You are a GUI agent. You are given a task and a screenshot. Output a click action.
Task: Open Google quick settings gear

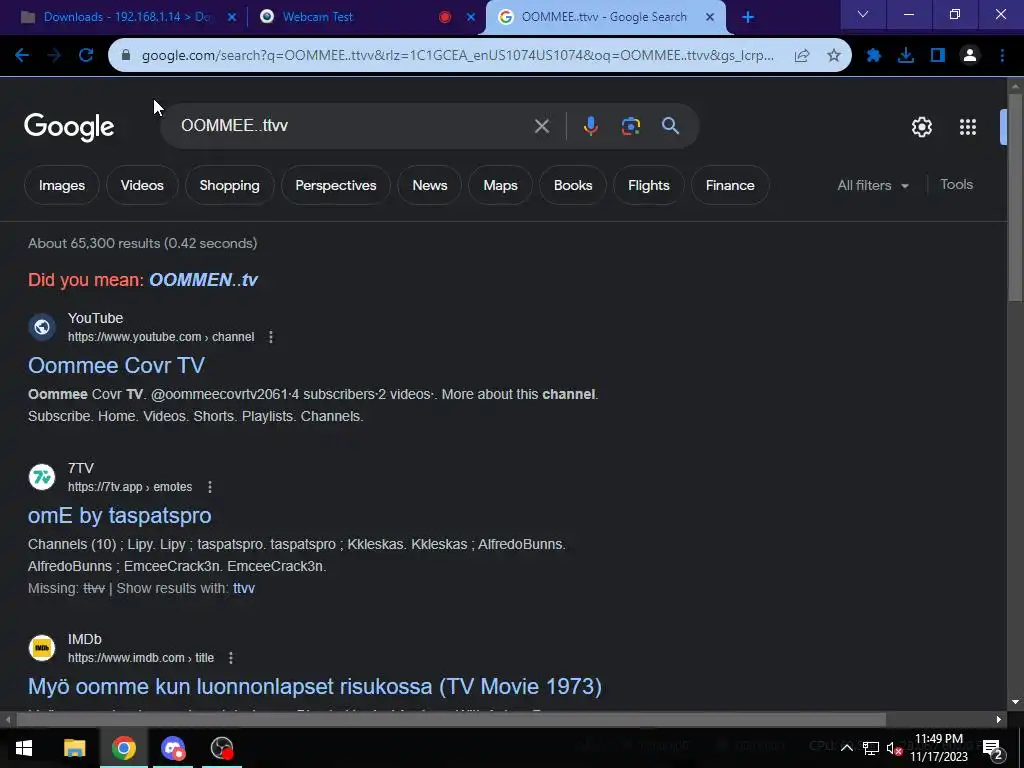pyautogui.click(x=921, y=127)
